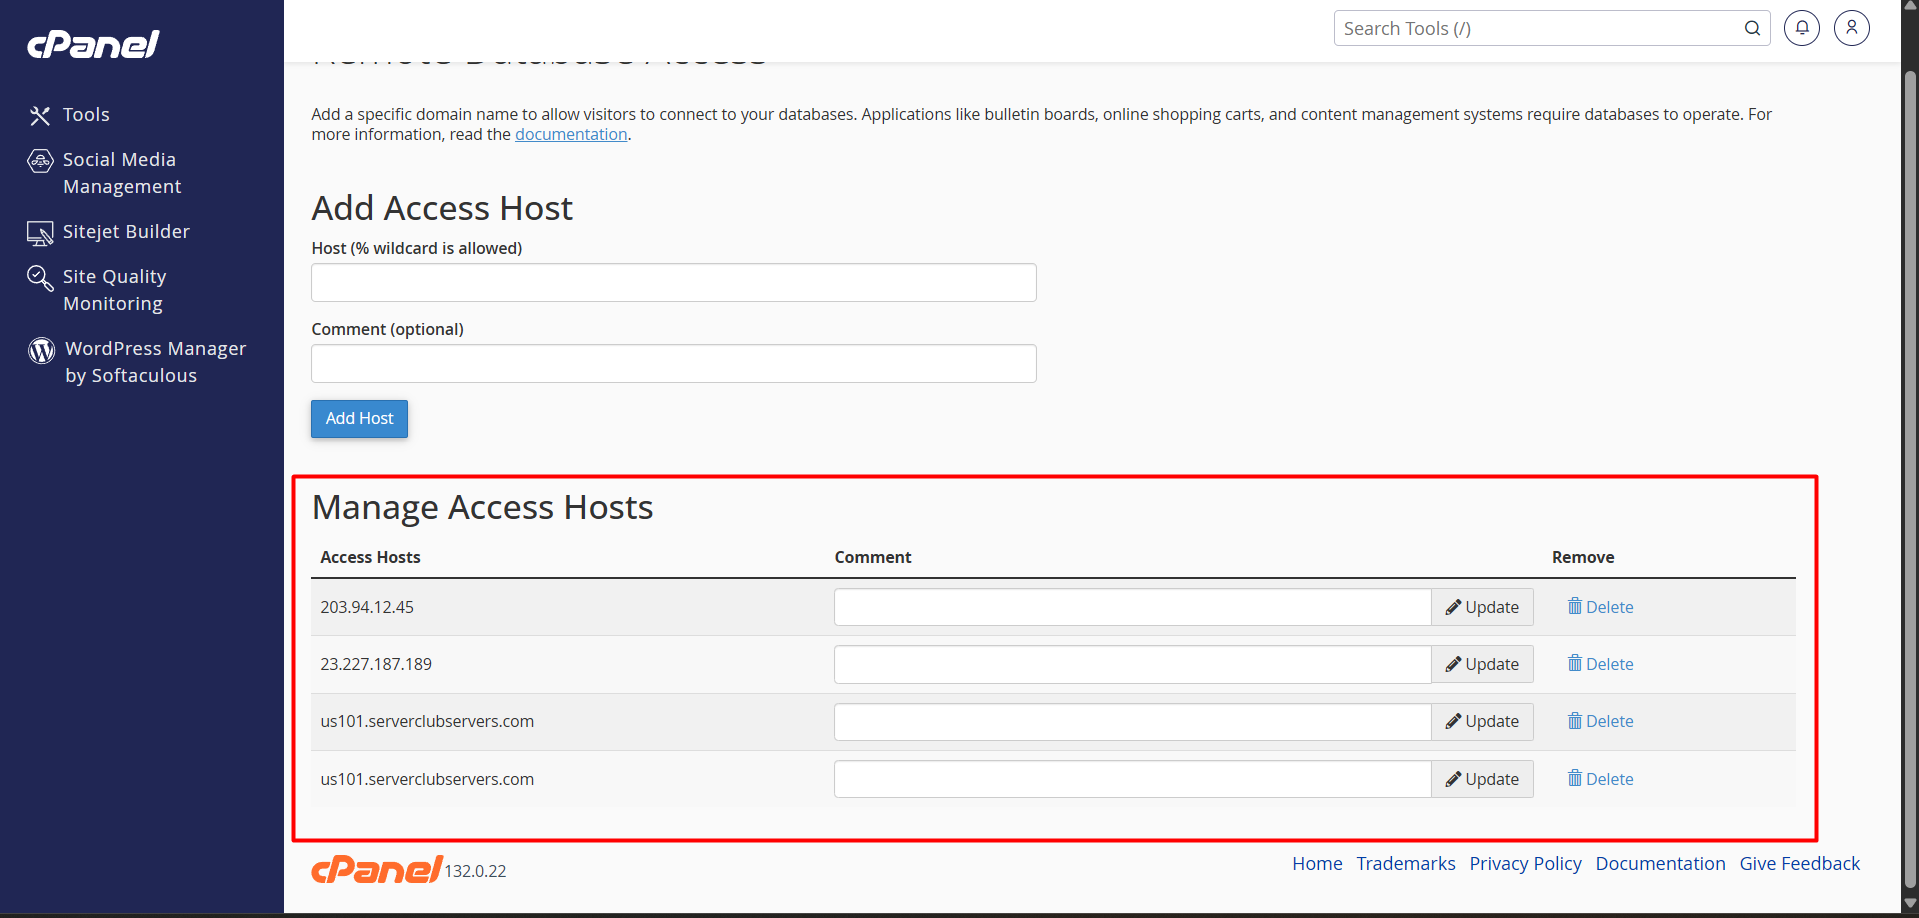Follow the documentation link in the description
The width and height of the screenshot is (1919, 918).
571,135
